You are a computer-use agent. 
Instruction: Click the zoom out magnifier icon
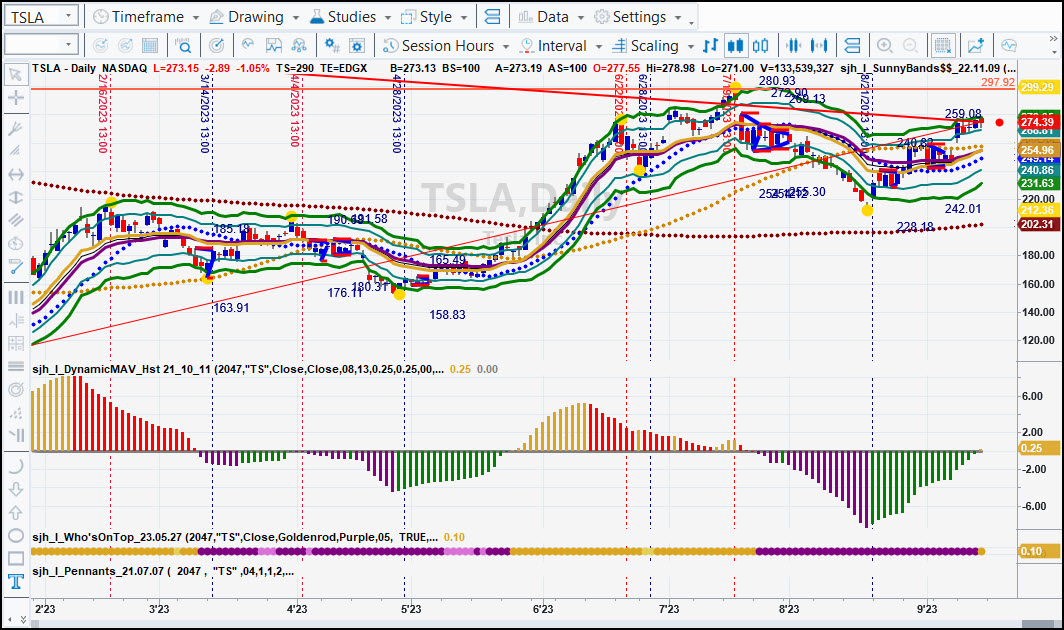[x=910, y=45]
